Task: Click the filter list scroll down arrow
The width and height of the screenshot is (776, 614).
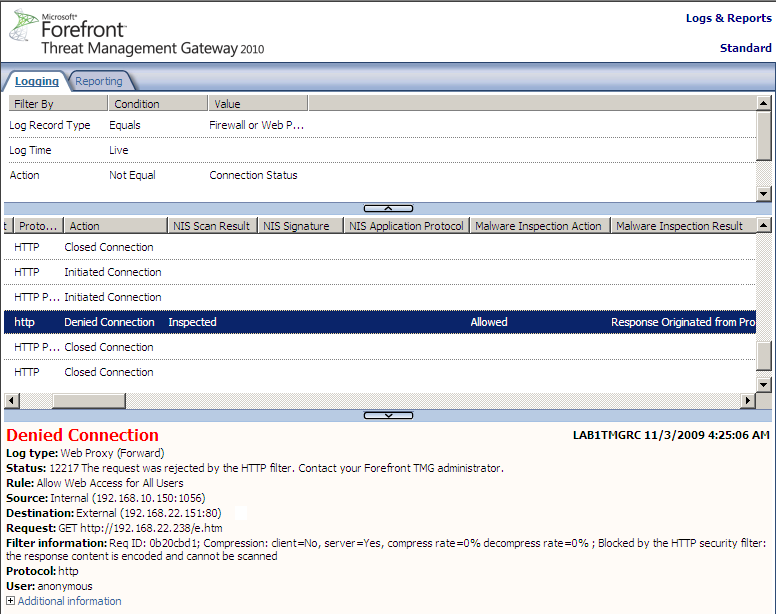Action: click(764, 193)
